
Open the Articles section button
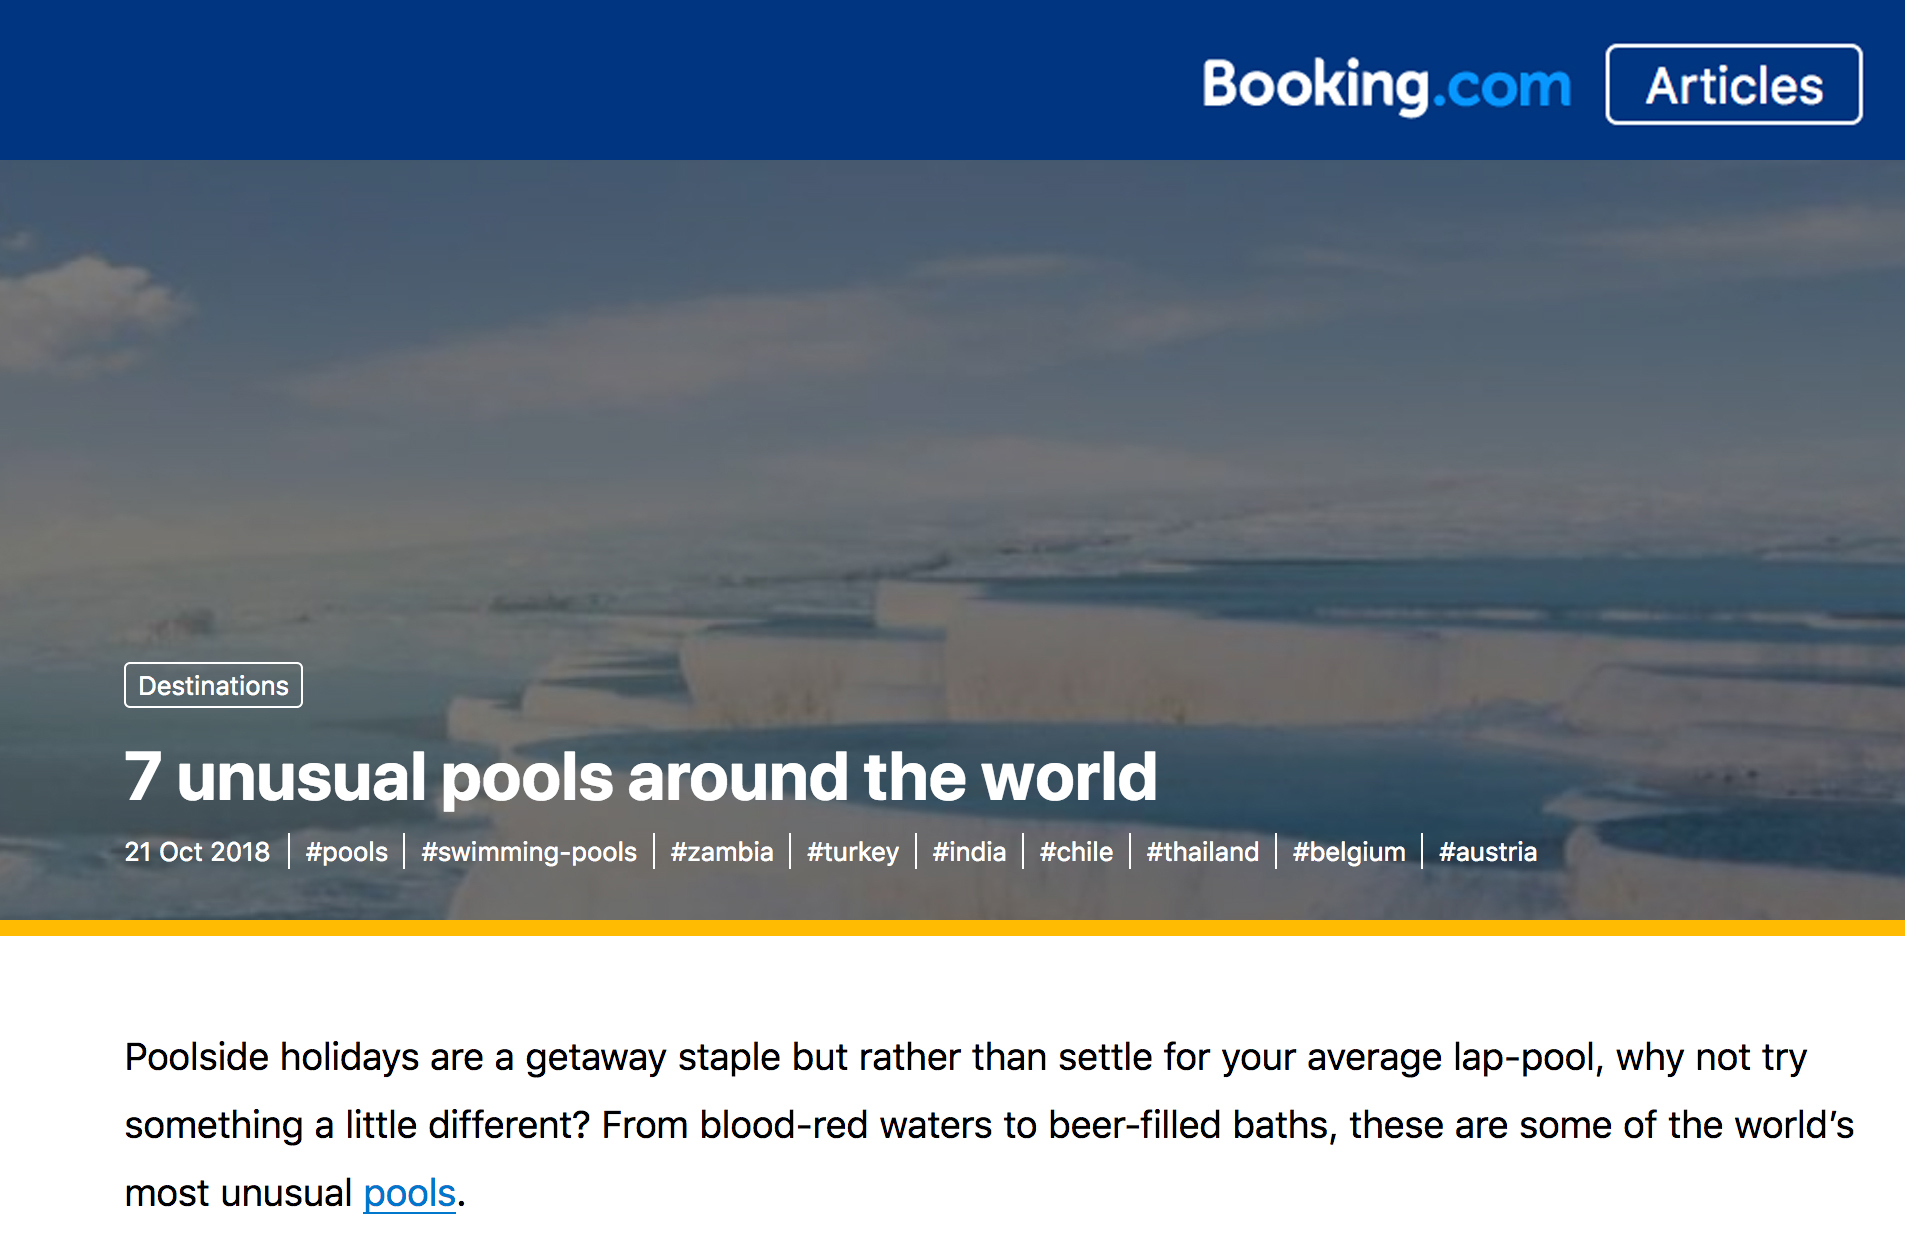(1733, 85)
